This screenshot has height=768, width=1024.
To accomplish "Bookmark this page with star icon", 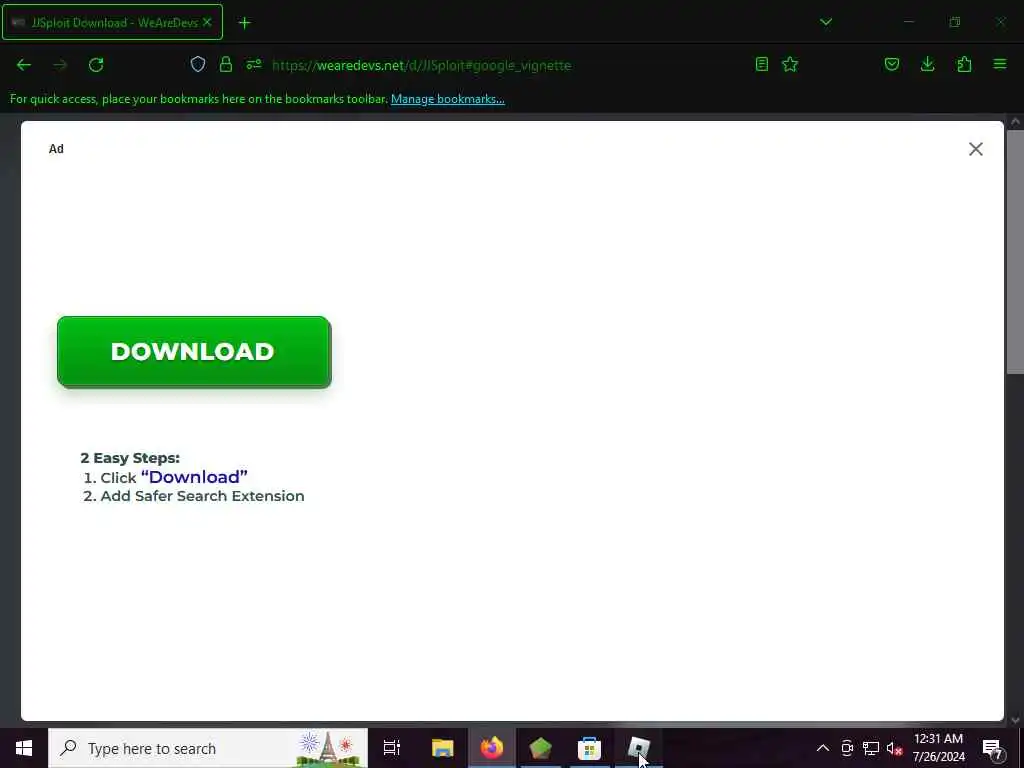I will [x=790, y=64].
